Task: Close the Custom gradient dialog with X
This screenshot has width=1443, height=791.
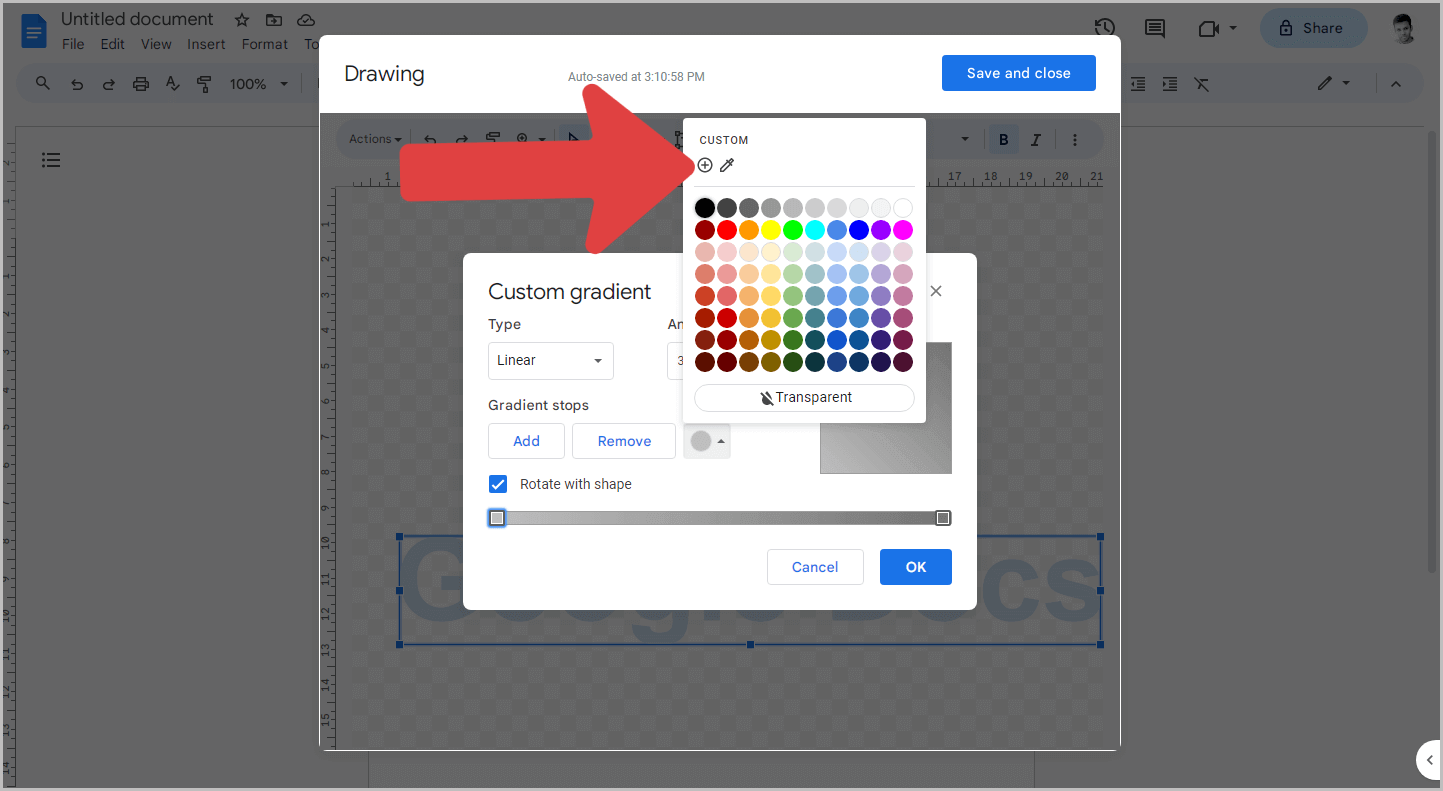Action: [x=936, y=291]
